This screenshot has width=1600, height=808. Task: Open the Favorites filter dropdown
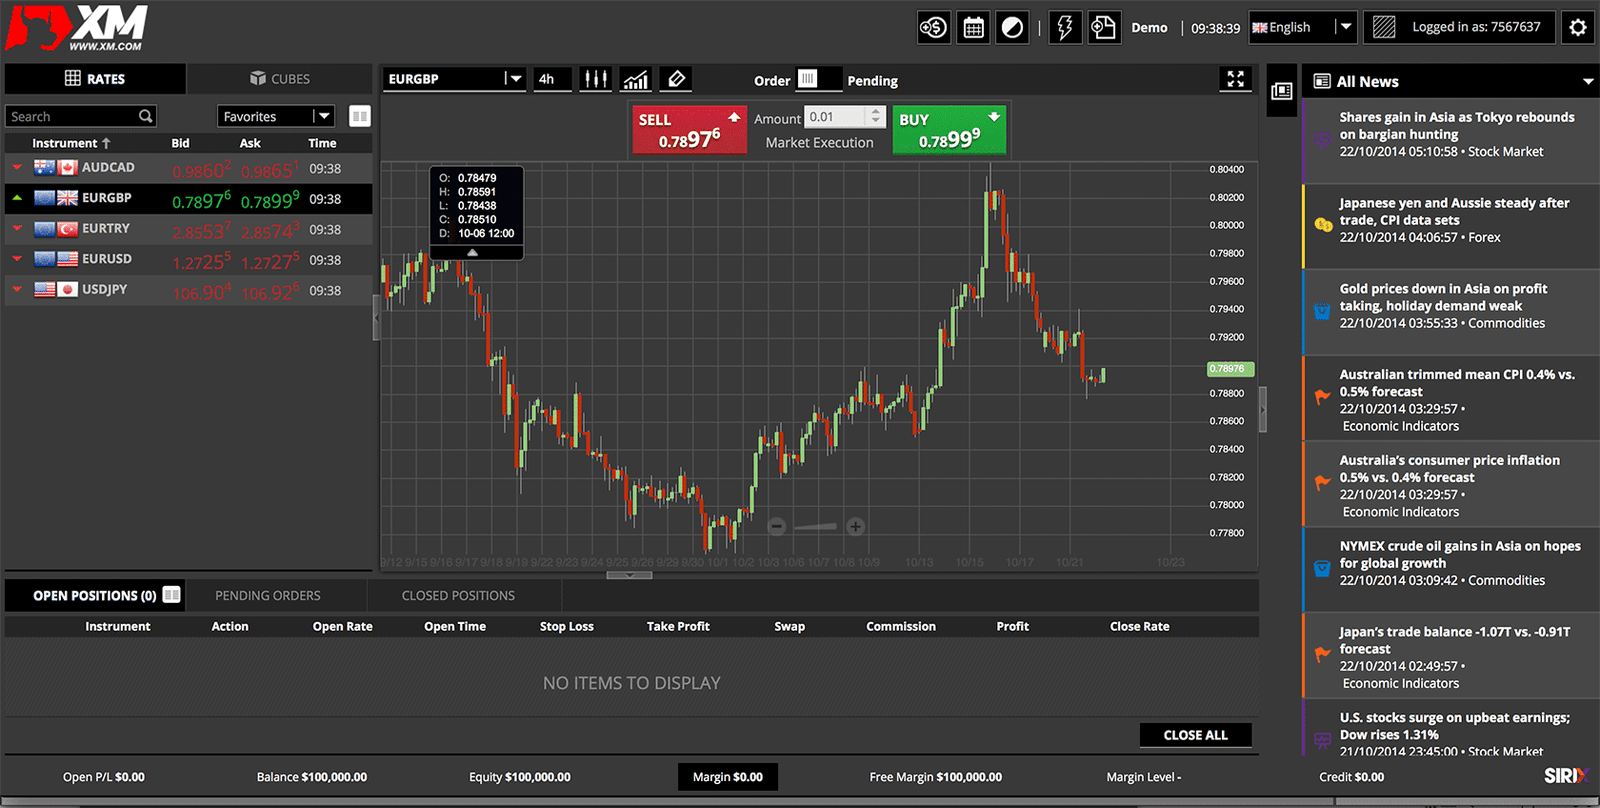point(322,117)
